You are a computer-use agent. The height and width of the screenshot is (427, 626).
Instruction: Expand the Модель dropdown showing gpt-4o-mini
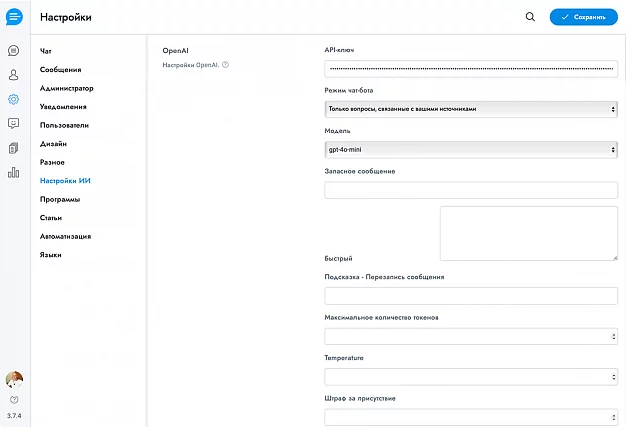(x=470, y=150)
